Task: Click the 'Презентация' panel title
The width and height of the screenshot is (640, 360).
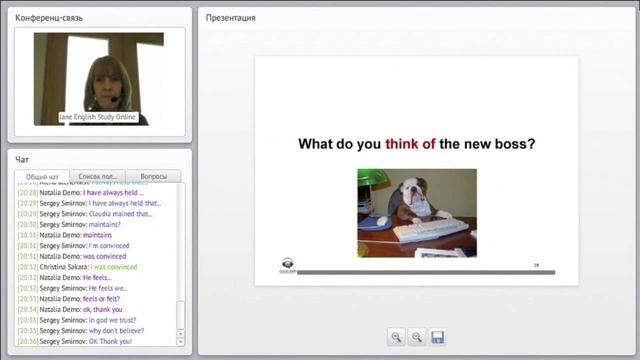Action: click(x=231, y=18)
